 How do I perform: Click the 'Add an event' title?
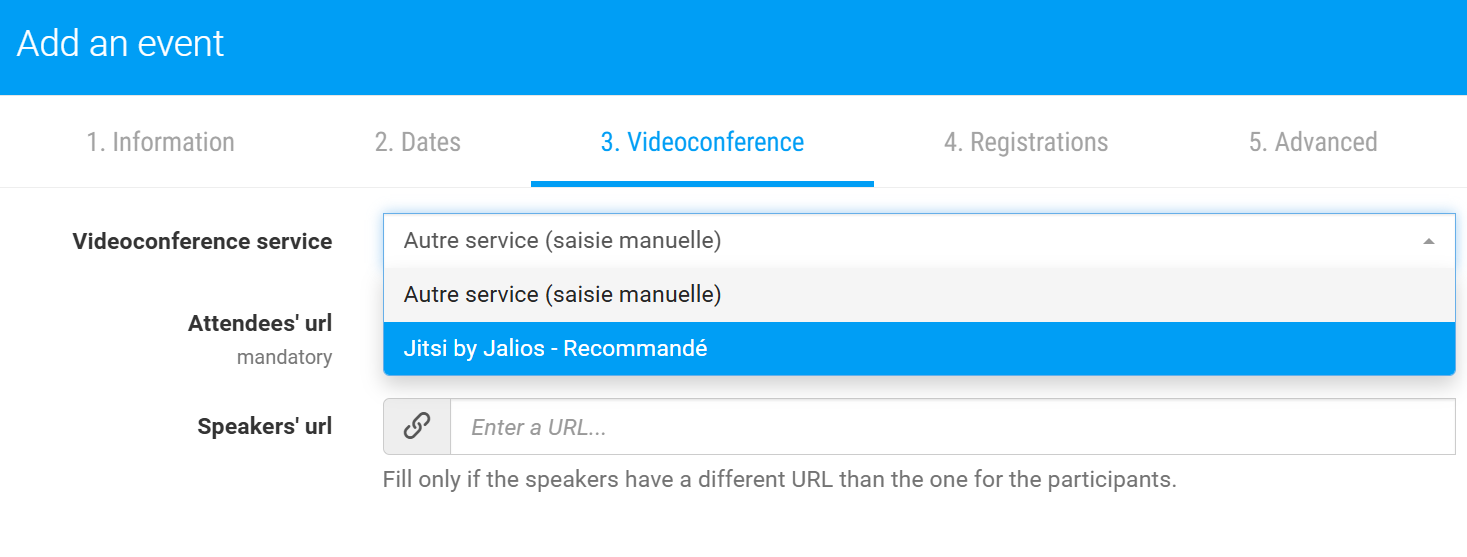click(x=121, y=44)
